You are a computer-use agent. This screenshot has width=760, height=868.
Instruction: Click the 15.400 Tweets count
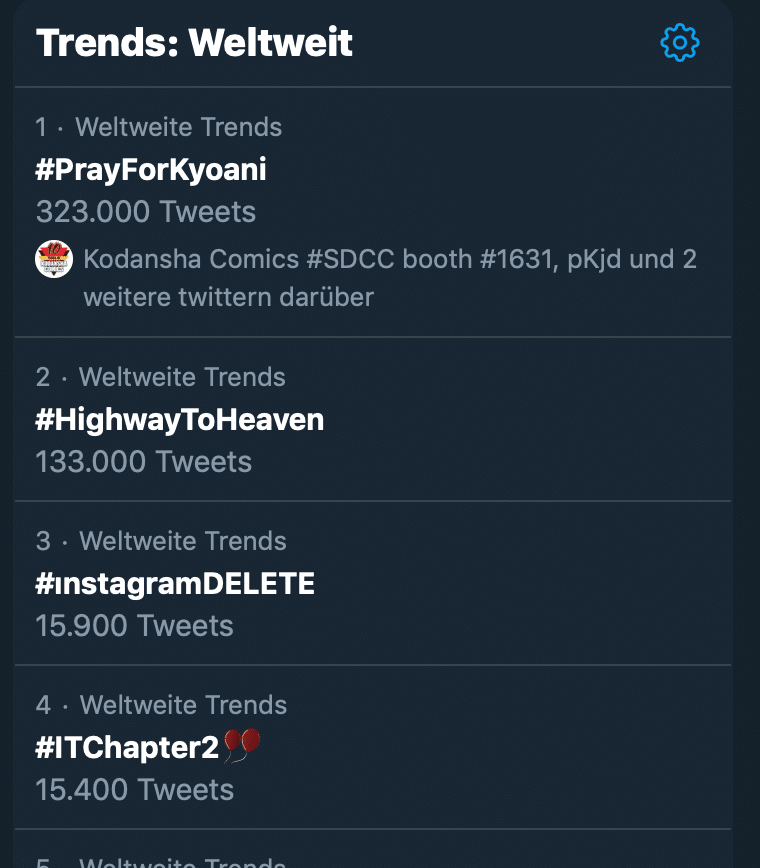(x=135, y=790)
